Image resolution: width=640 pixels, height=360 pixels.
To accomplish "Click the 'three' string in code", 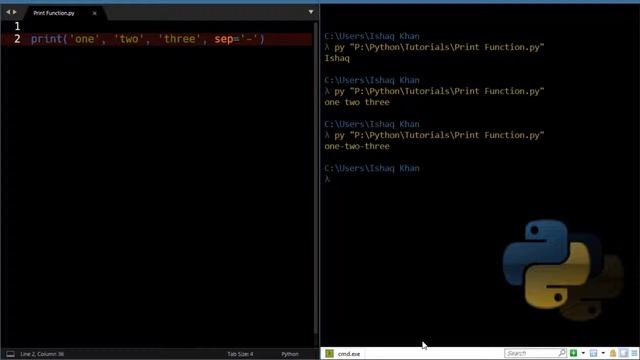I will click(x=180, y=39).
